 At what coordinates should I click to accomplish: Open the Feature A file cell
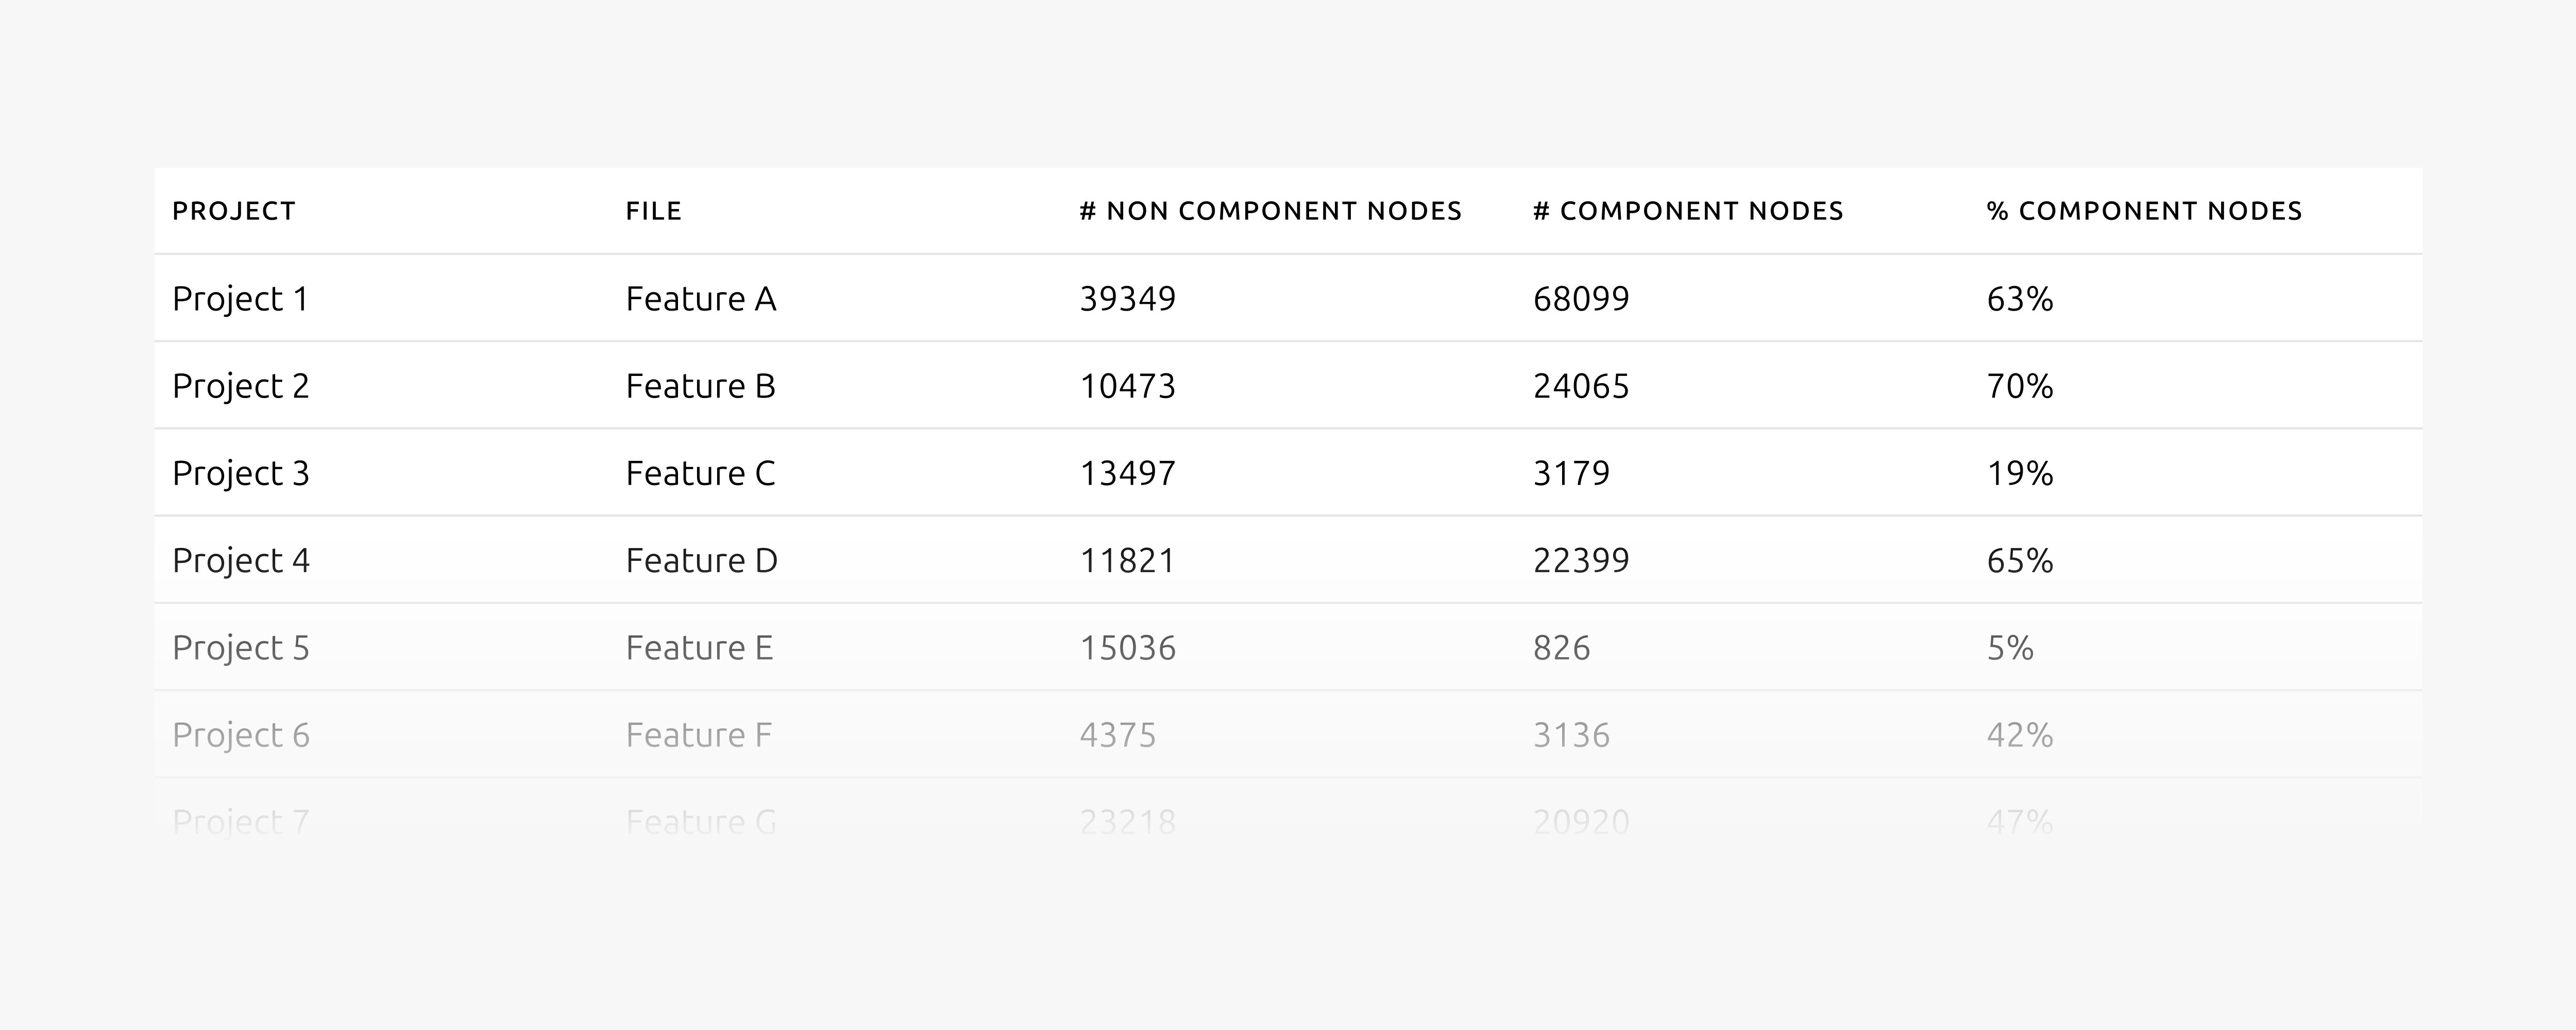(x=701, y=299)
